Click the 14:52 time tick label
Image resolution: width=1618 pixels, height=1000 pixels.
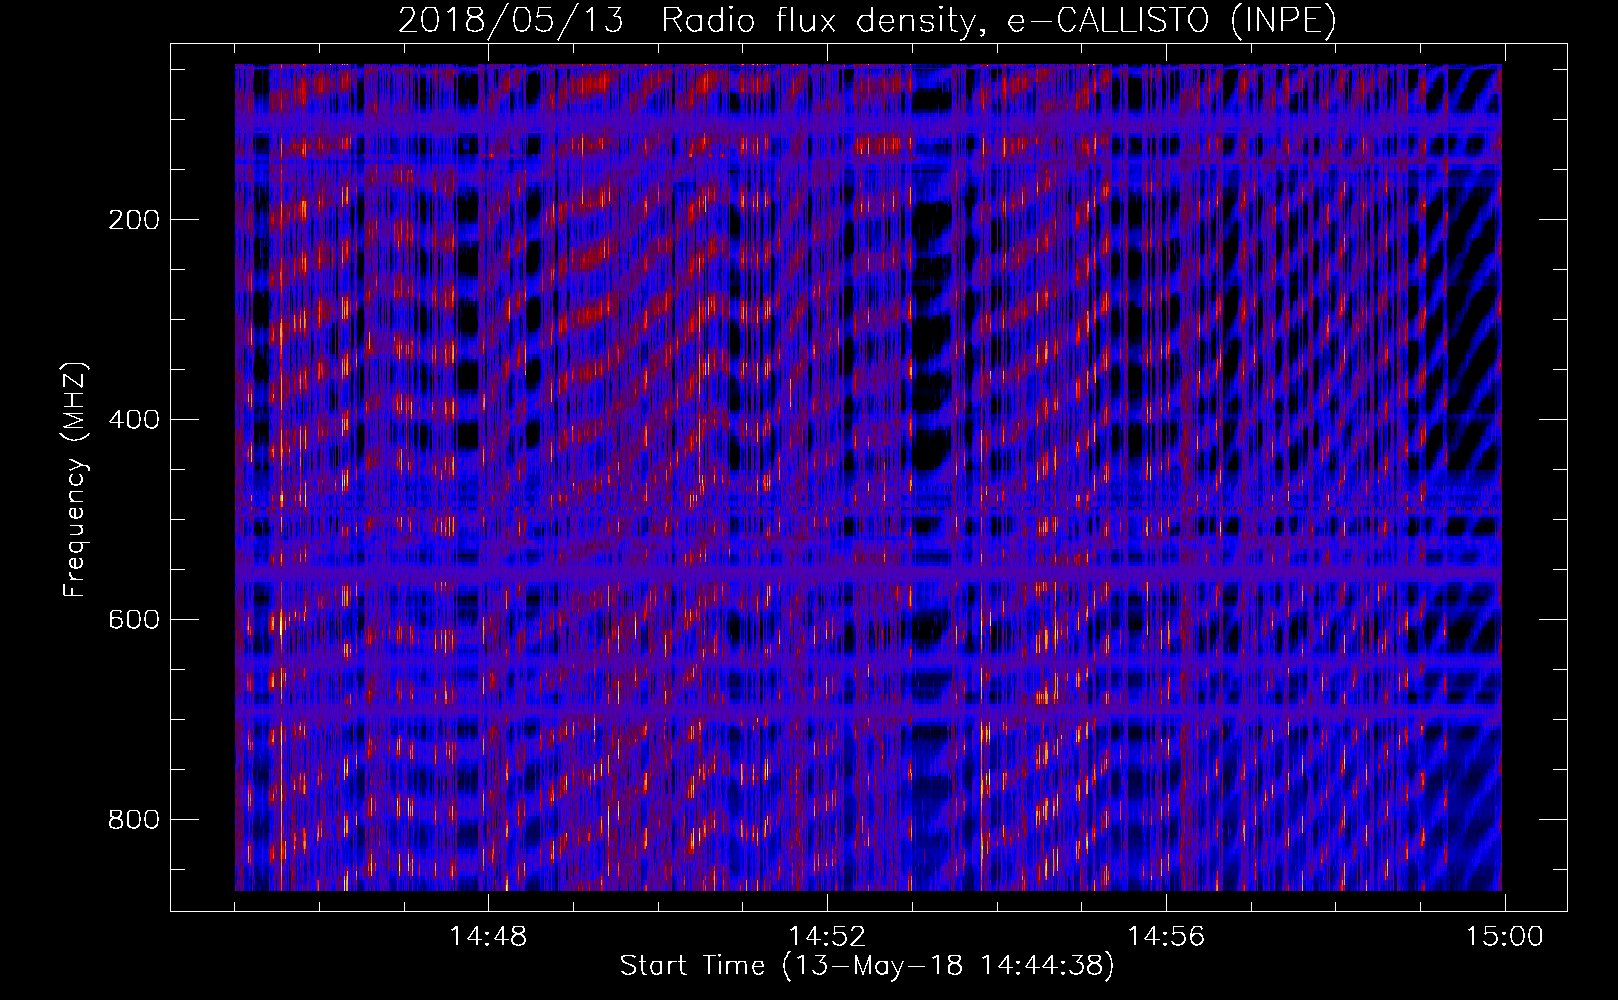coord(827,937)
